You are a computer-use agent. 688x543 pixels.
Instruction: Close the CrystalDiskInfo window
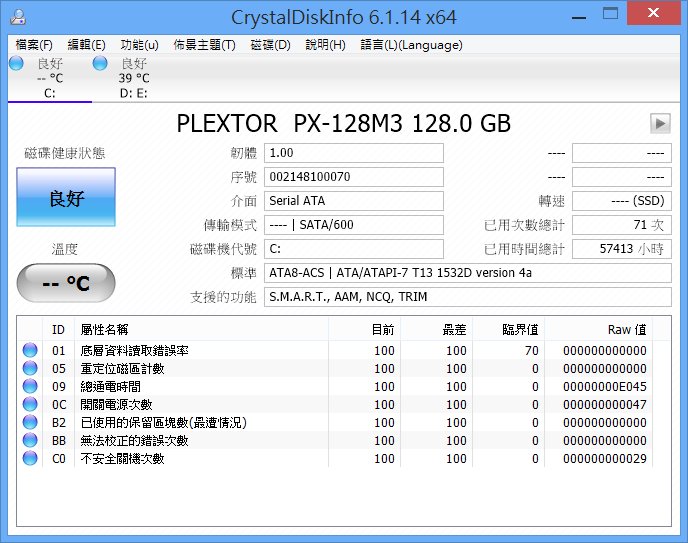653,13
